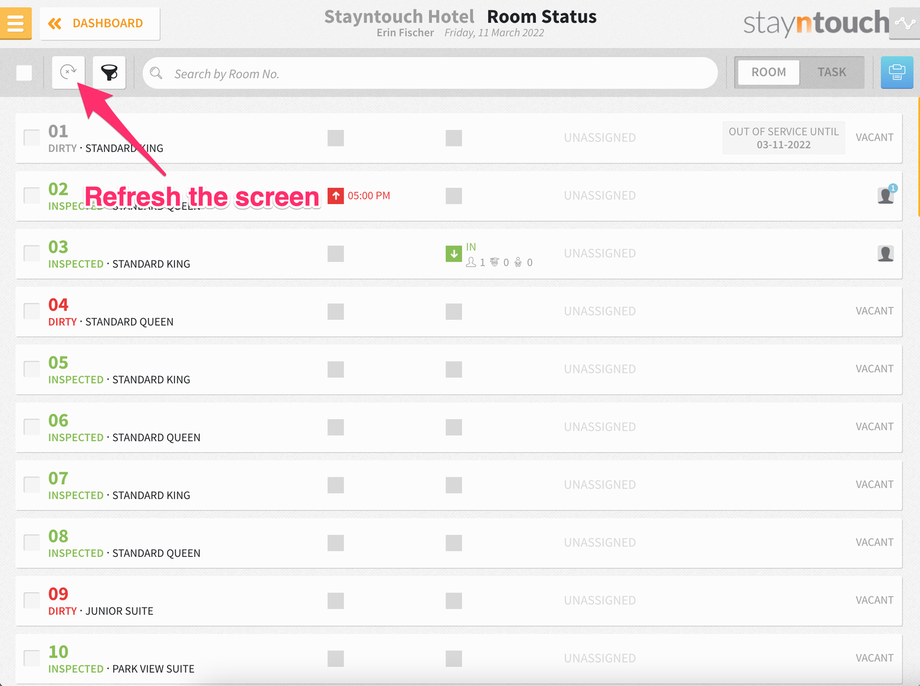Viewport: 920px width, 686px height.
Task: Click Room Status title
Action: (542, 17)
